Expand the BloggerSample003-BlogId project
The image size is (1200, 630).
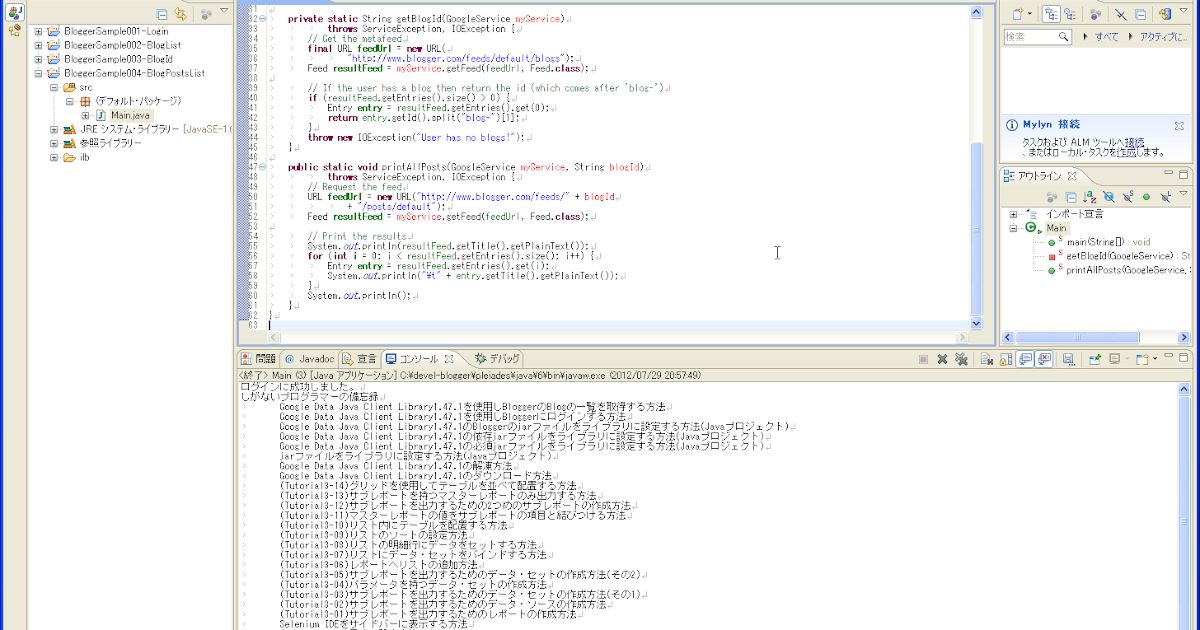tap(39, 59)
